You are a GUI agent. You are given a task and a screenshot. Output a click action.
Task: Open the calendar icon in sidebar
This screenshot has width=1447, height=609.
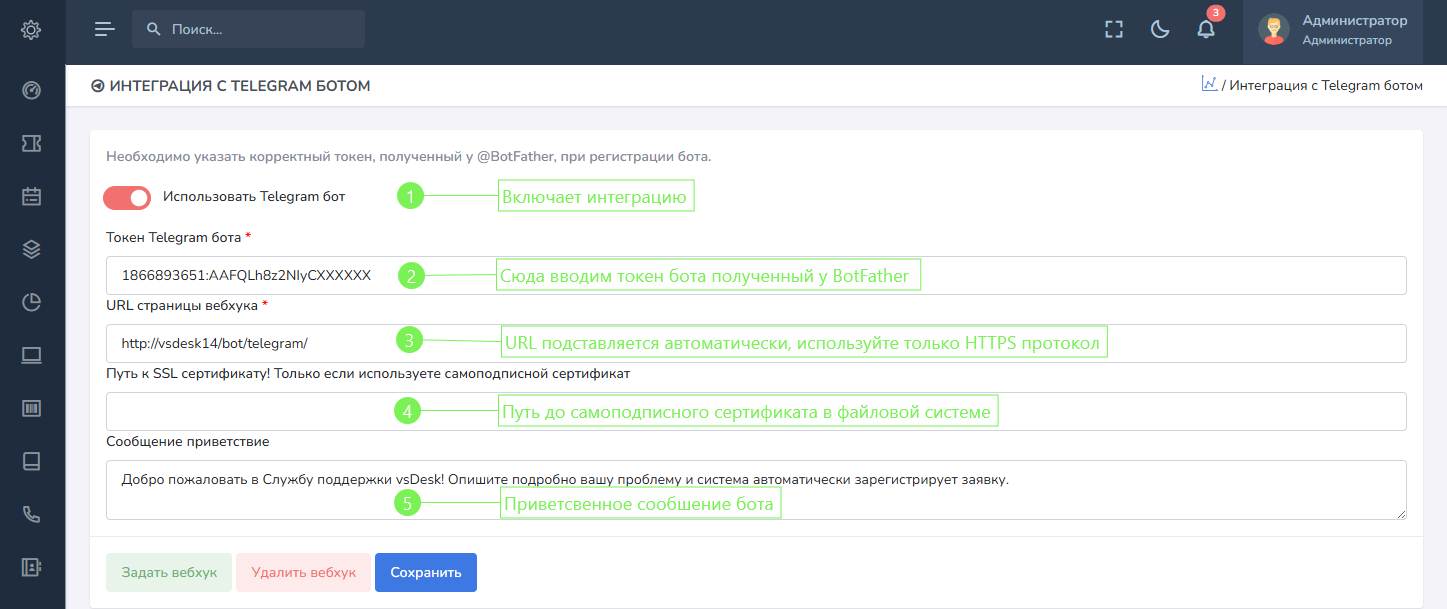click(x=31, y=197)
